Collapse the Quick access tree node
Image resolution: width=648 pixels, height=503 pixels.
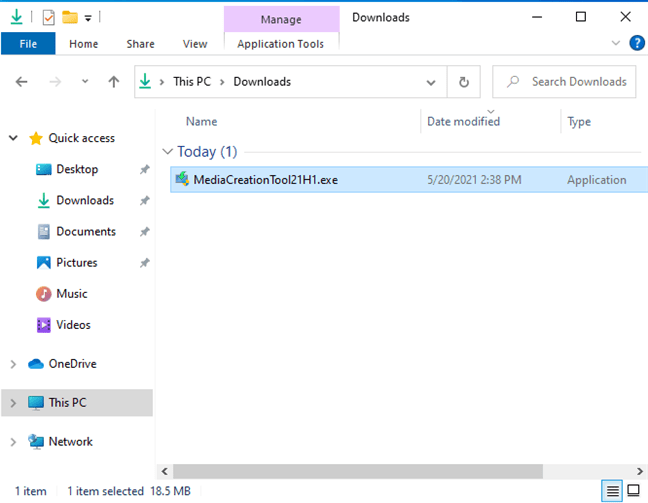click(13, 138)
